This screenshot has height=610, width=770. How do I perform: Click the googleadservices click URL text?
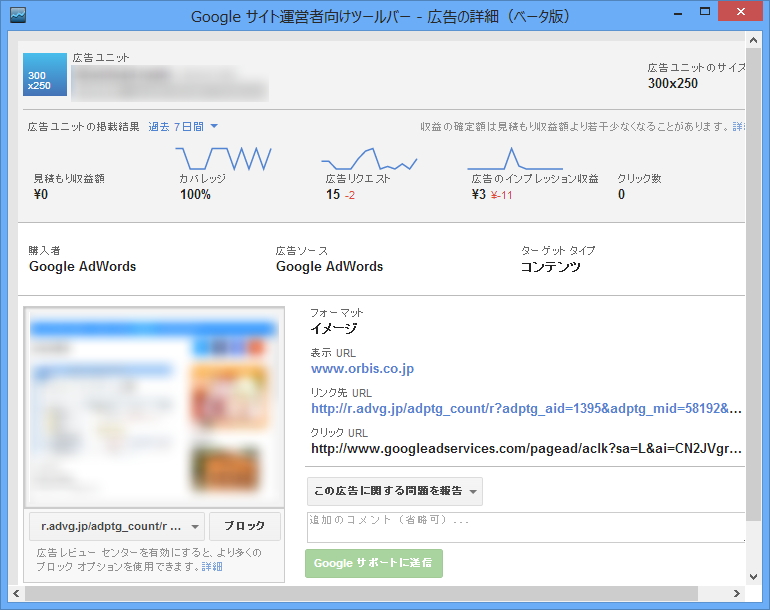click(x=526, y=448)
